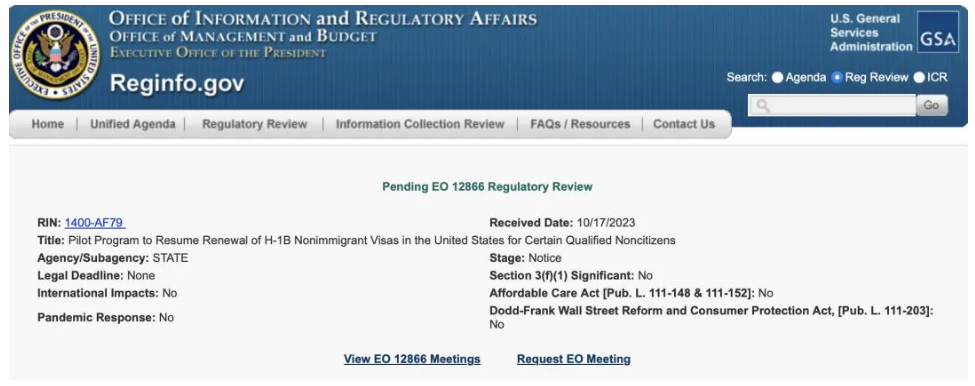Go to the Contact Us page
The height and width of the screenshot is (386, 975).
pos(684,124)
